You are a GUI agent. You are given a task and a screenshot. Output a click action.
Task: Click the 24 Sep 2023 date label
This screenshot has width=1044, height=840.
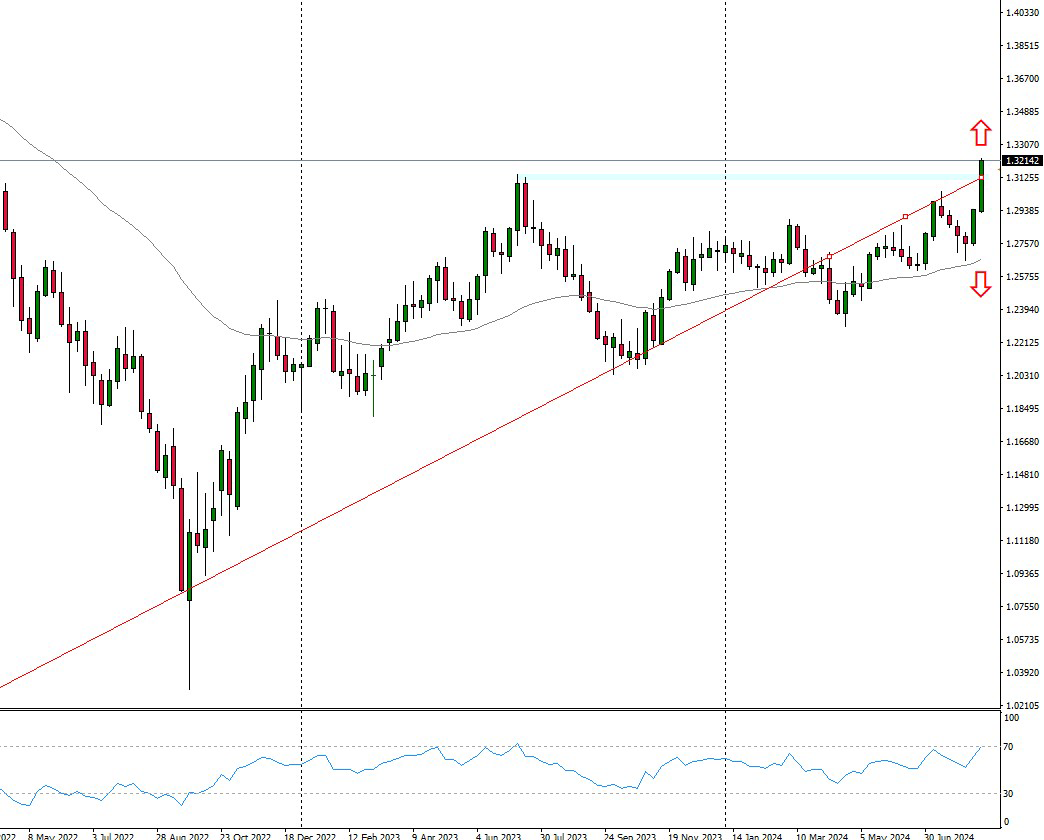630,834
